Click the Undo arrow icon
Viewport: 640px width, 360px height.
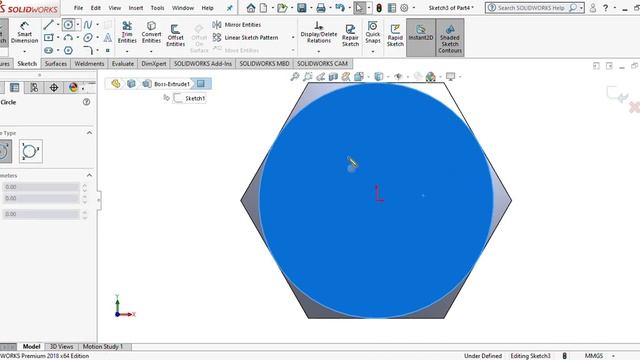pos(340,7)
